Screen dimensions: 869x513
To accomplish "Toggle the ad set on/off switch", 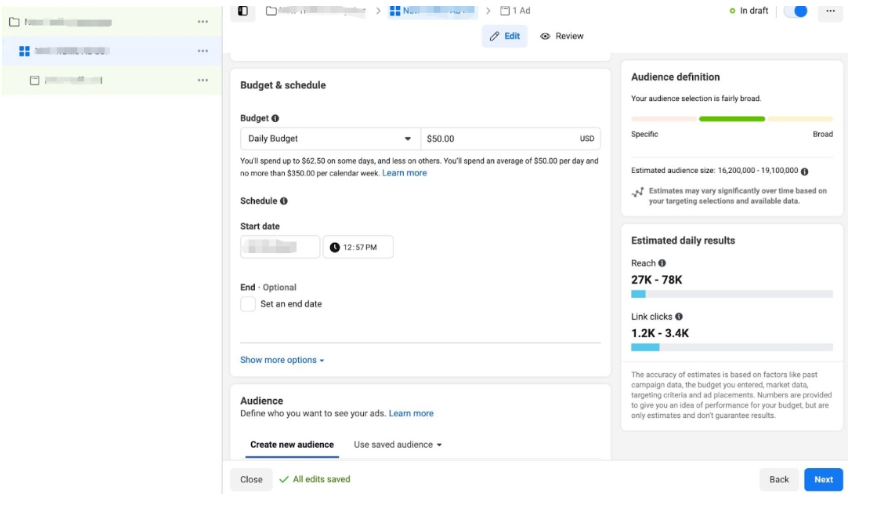I will (x=795, y=11).
